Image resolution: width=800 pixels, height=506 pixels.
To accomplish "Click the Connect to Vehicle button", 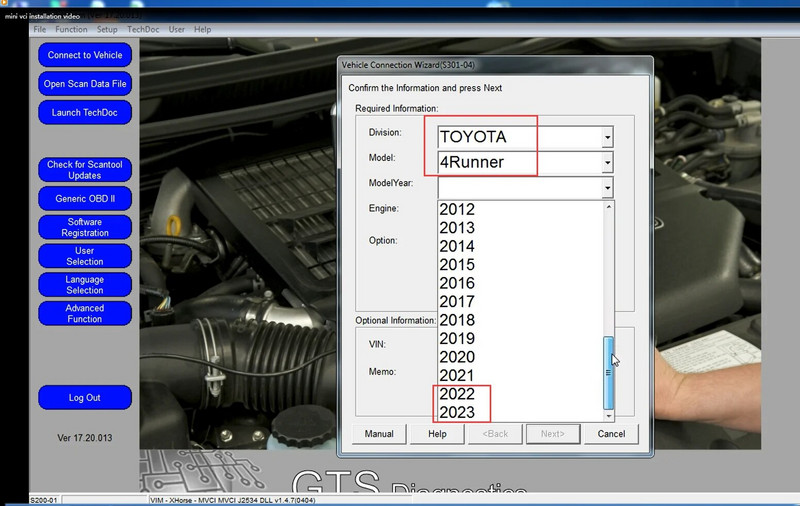I will [x=85, y=55].
